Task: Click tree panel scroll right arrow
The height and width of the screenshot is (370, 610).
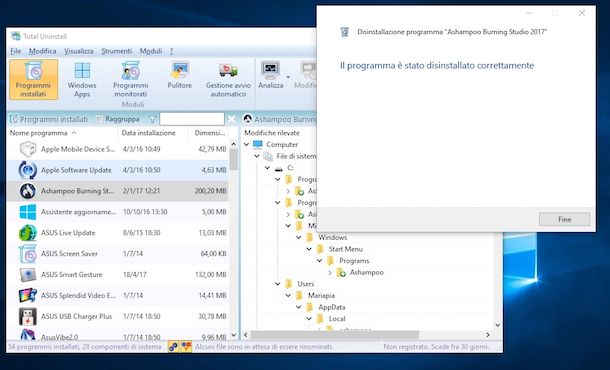Action: tap(488, 335)
